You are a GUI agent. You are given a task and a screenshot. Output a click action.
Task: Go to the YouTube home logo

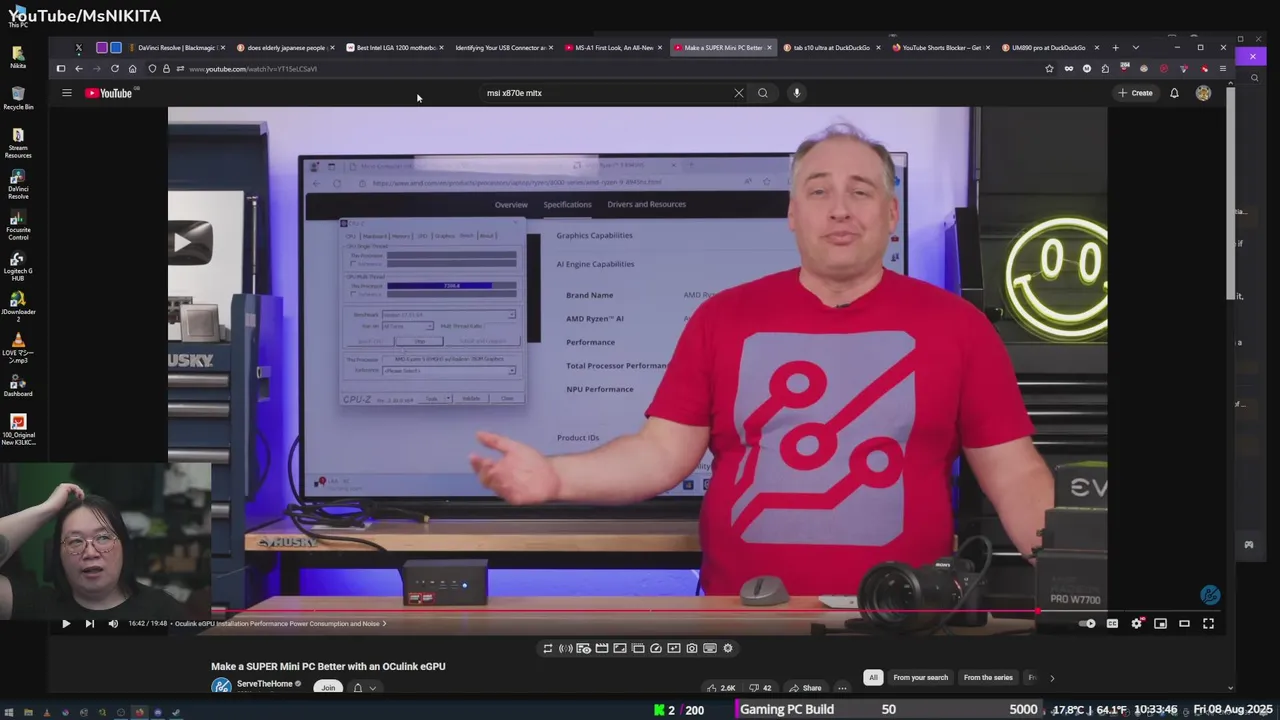click(109, 93)
